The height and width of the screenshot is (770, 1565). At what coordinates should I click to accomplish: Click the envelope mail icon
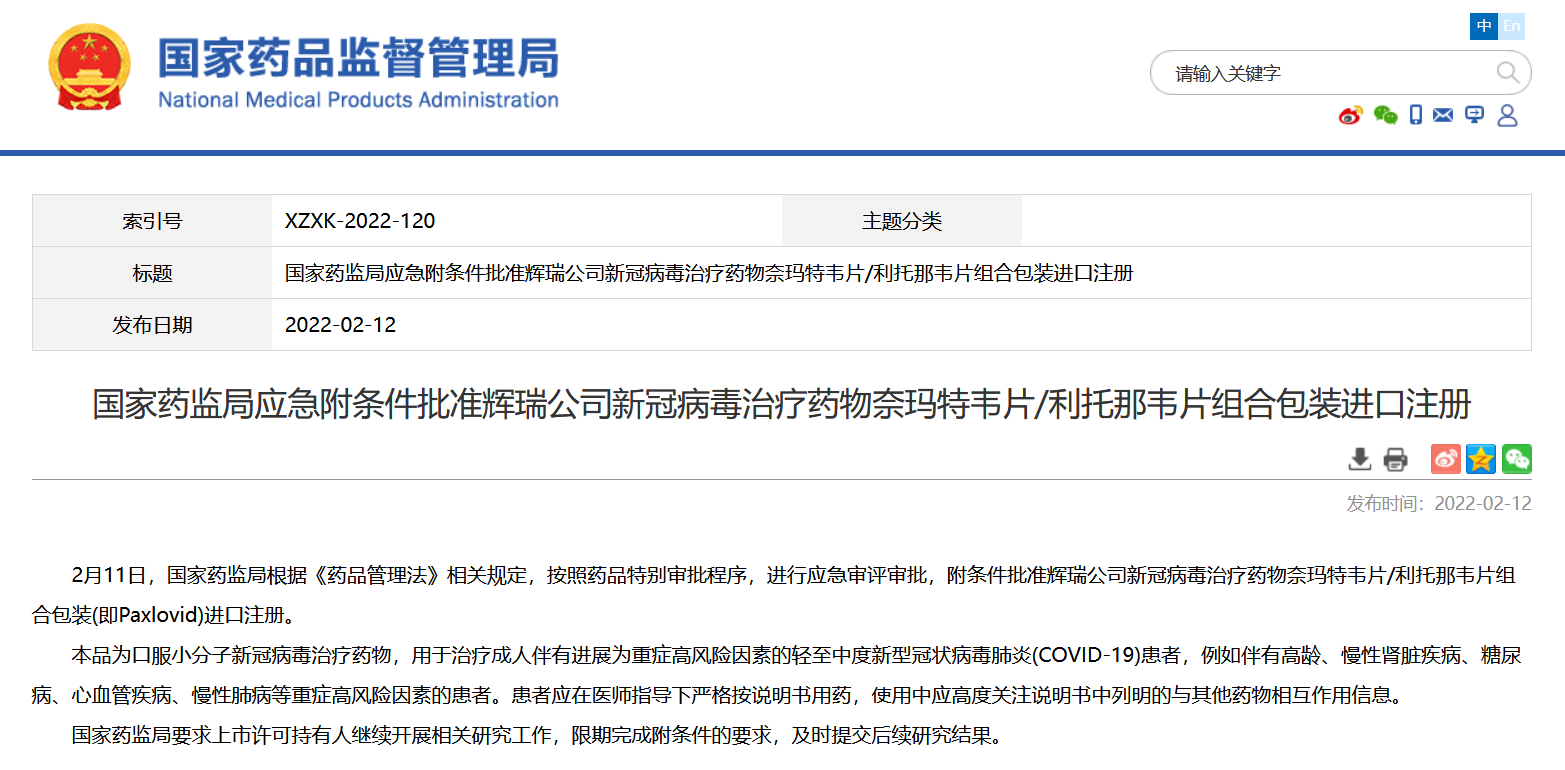point(1442,115)
